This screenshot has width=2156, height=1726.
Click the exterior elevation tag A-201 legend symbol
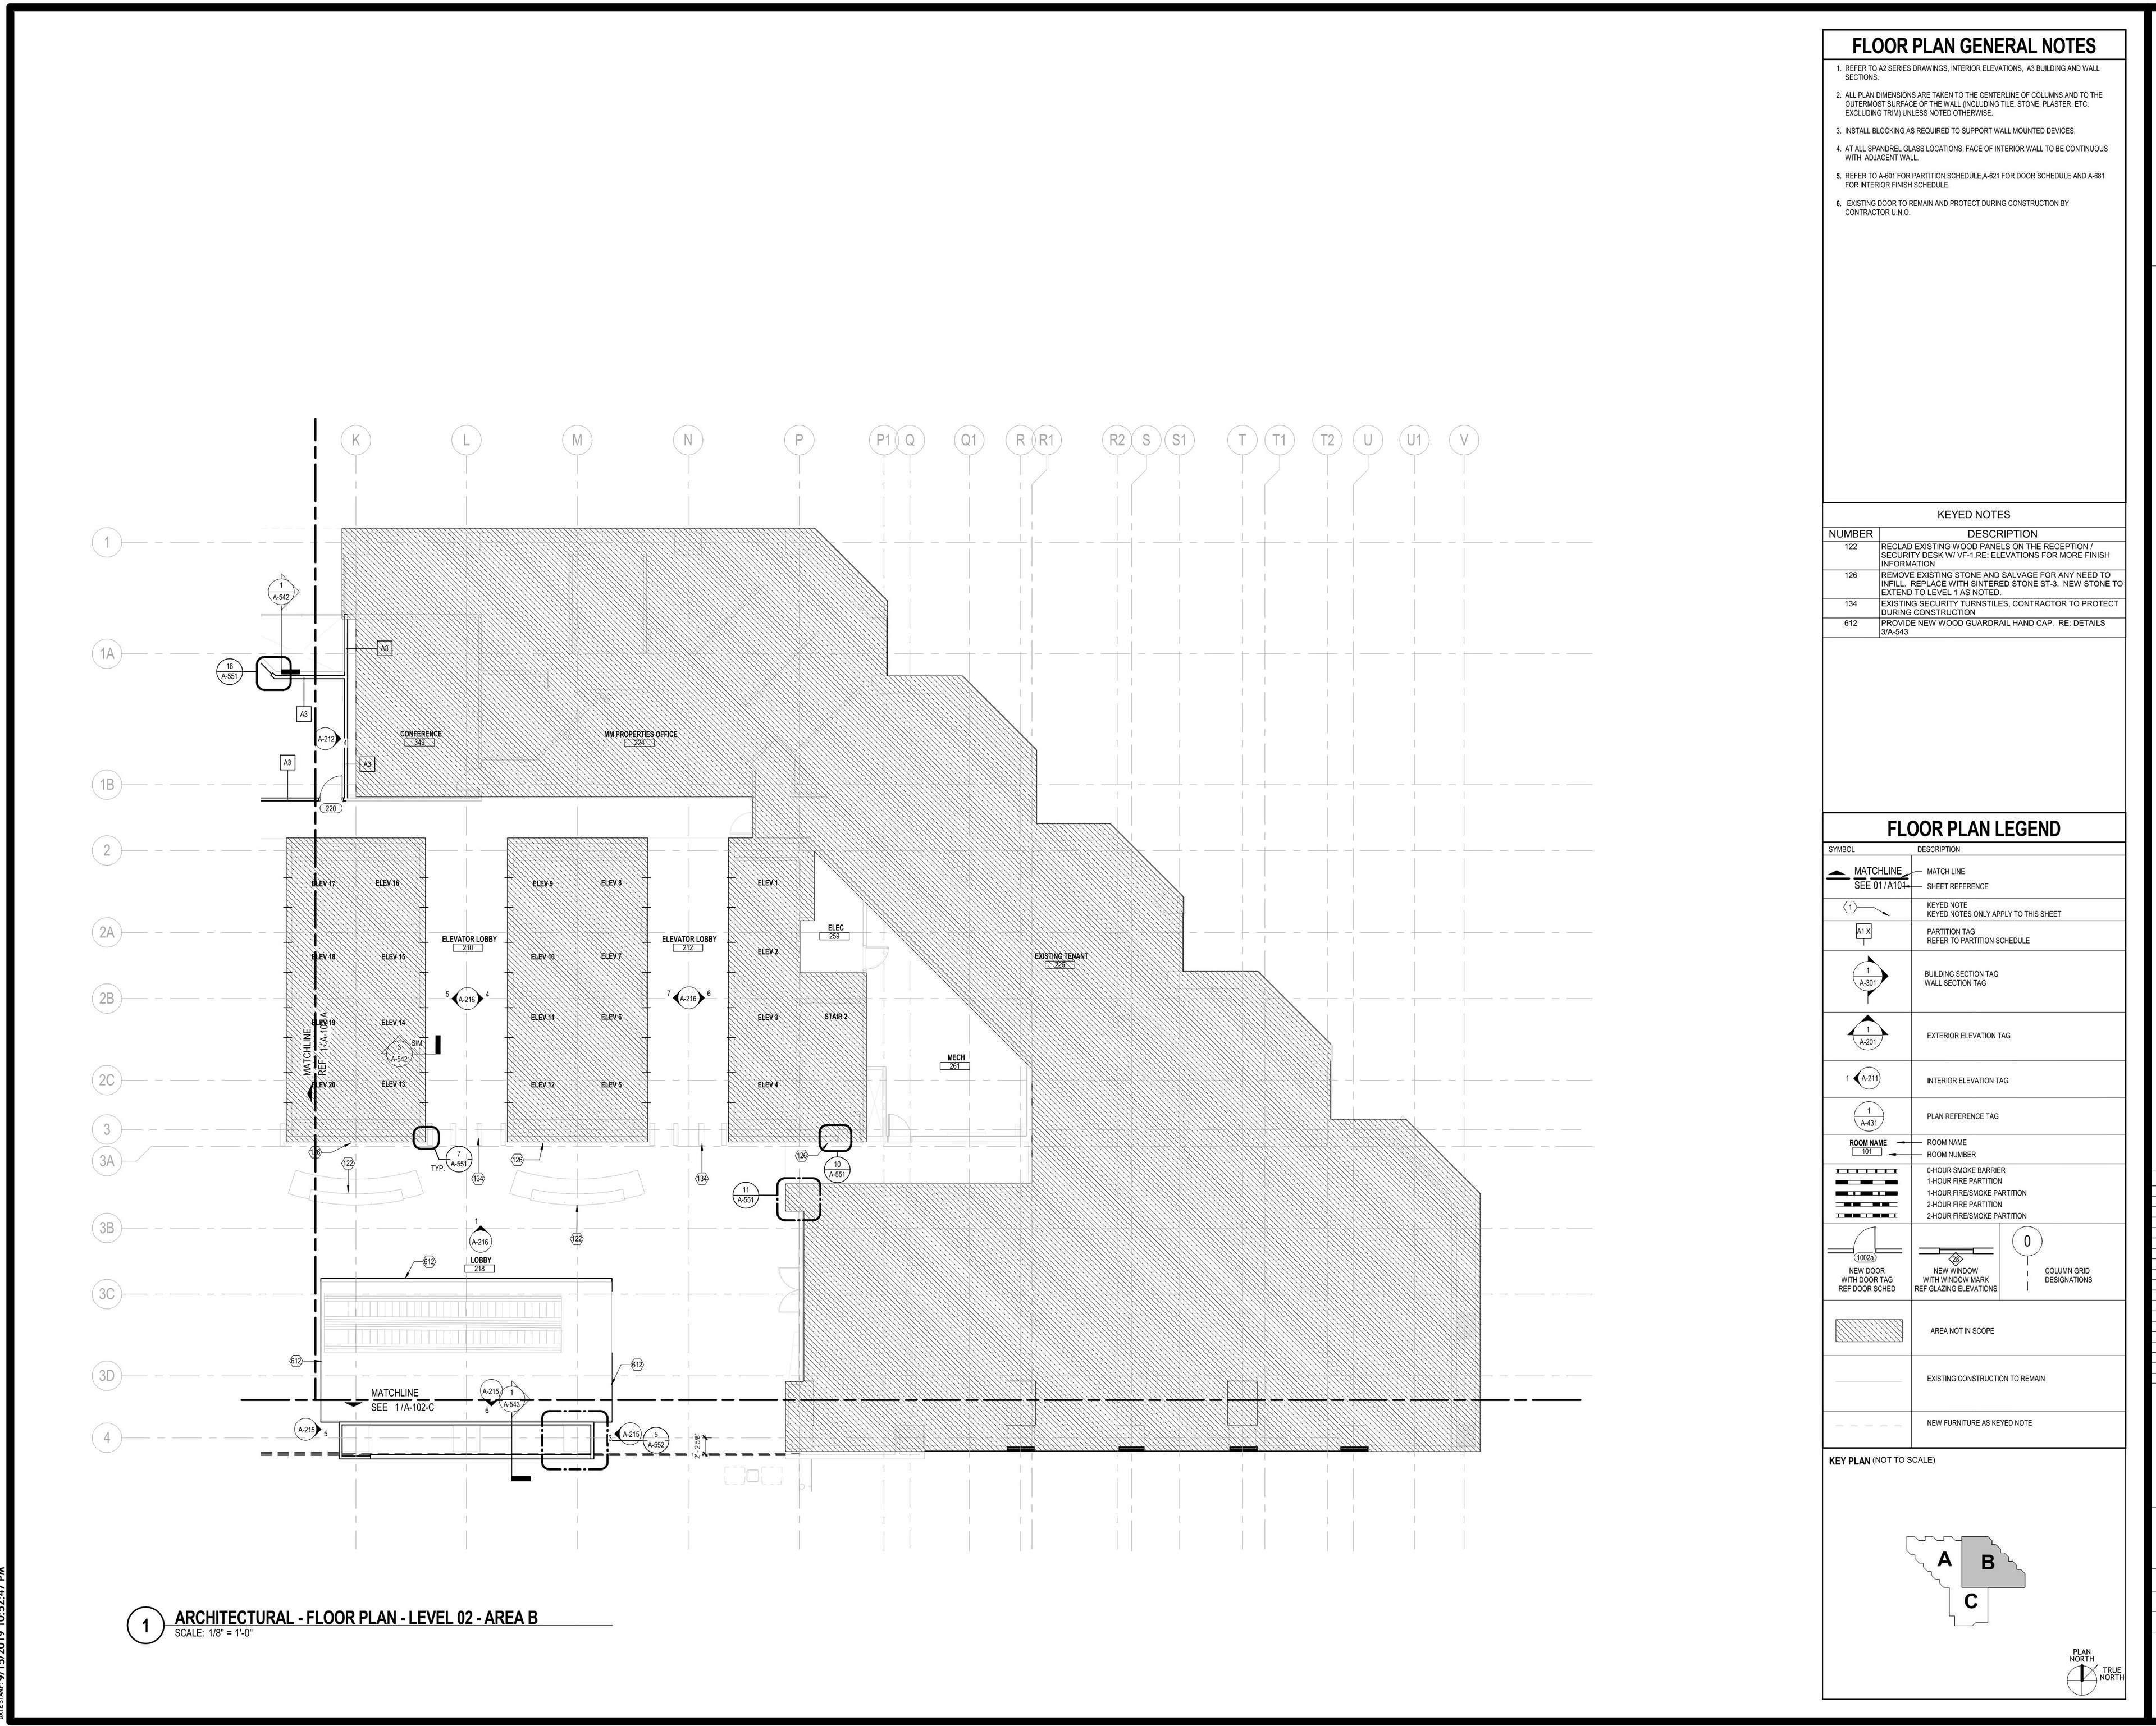click(x=1868, y=1036)
